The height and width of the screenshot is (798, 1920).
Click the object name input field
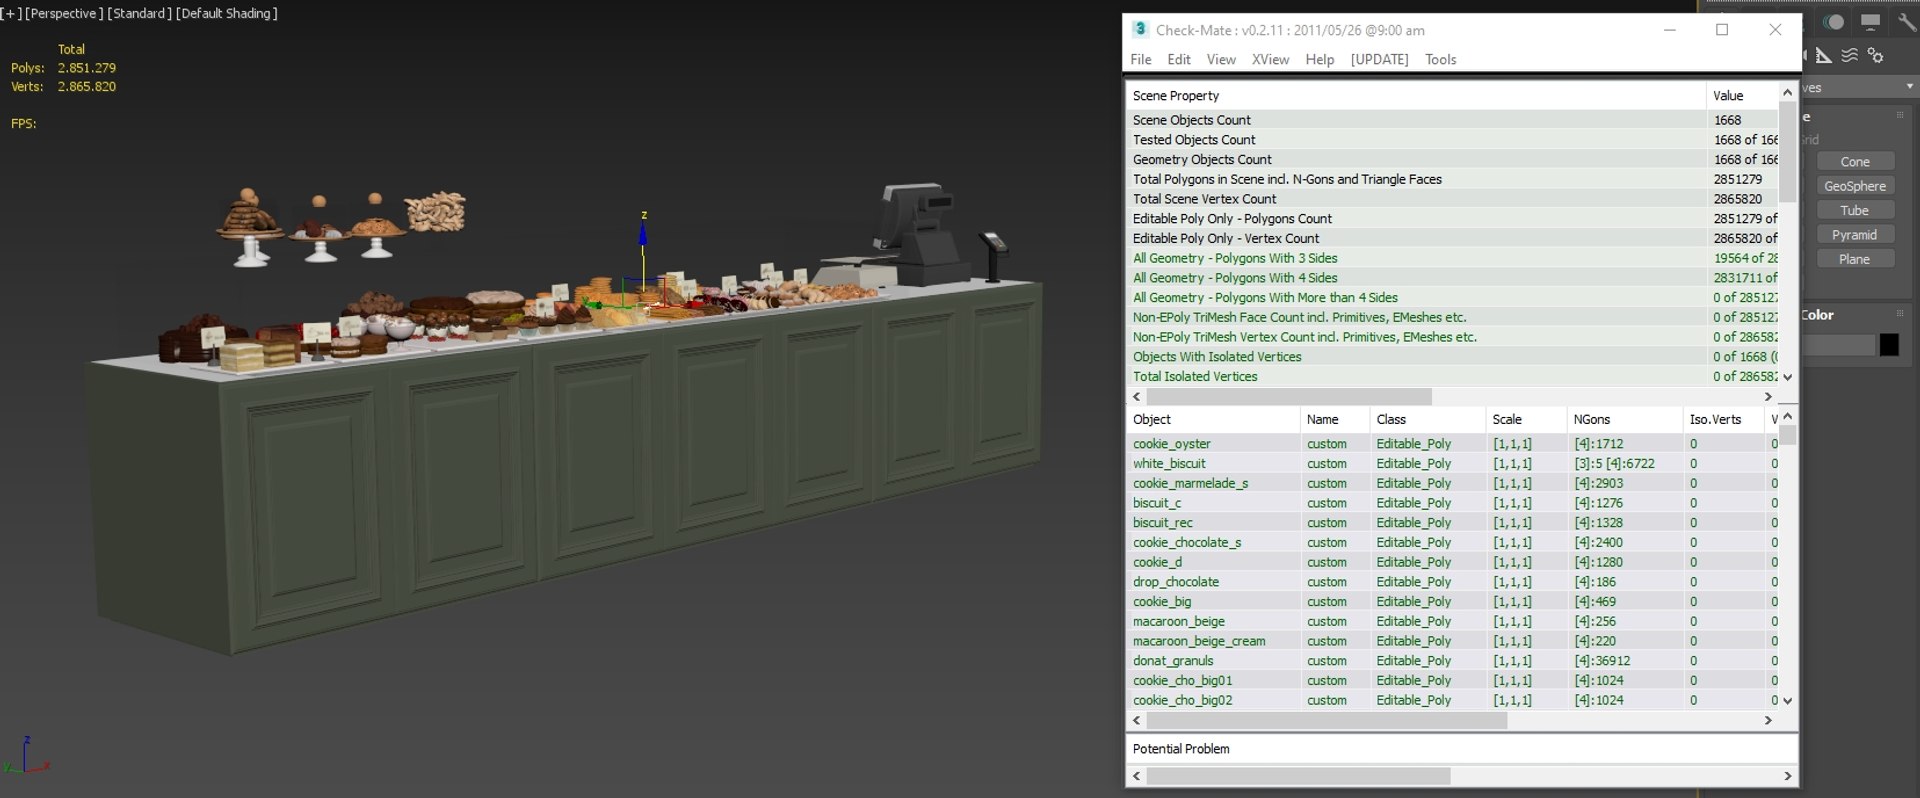(1839, 345)
